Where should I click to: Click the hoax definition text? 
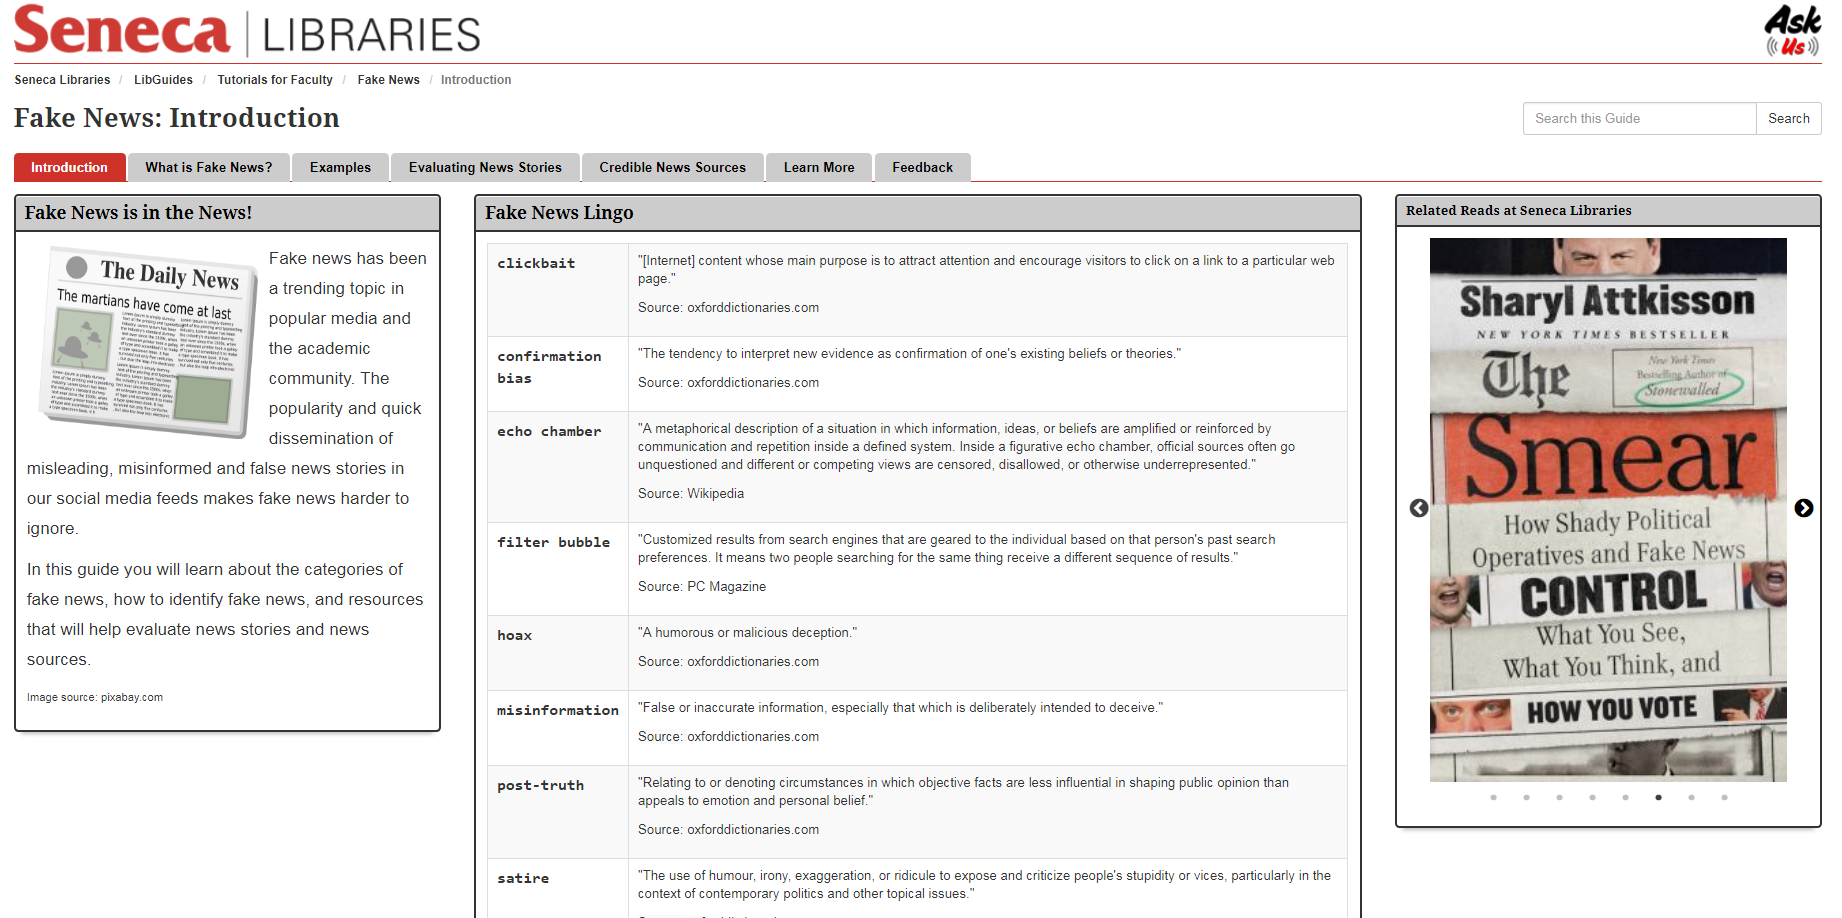point(747,632)
